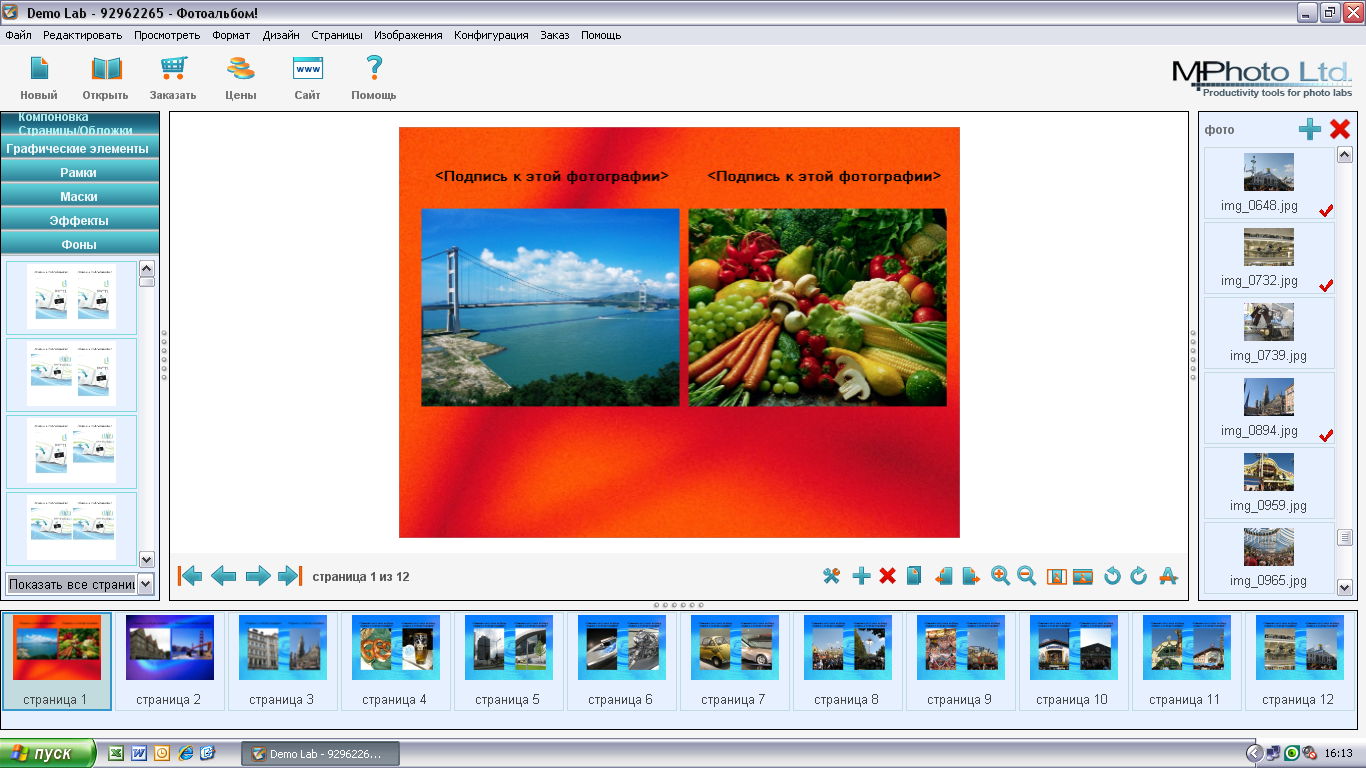This screenshot has width=1366, height=768.
Task: Expand the Эффекты panel section
Action: pos(79,220)
